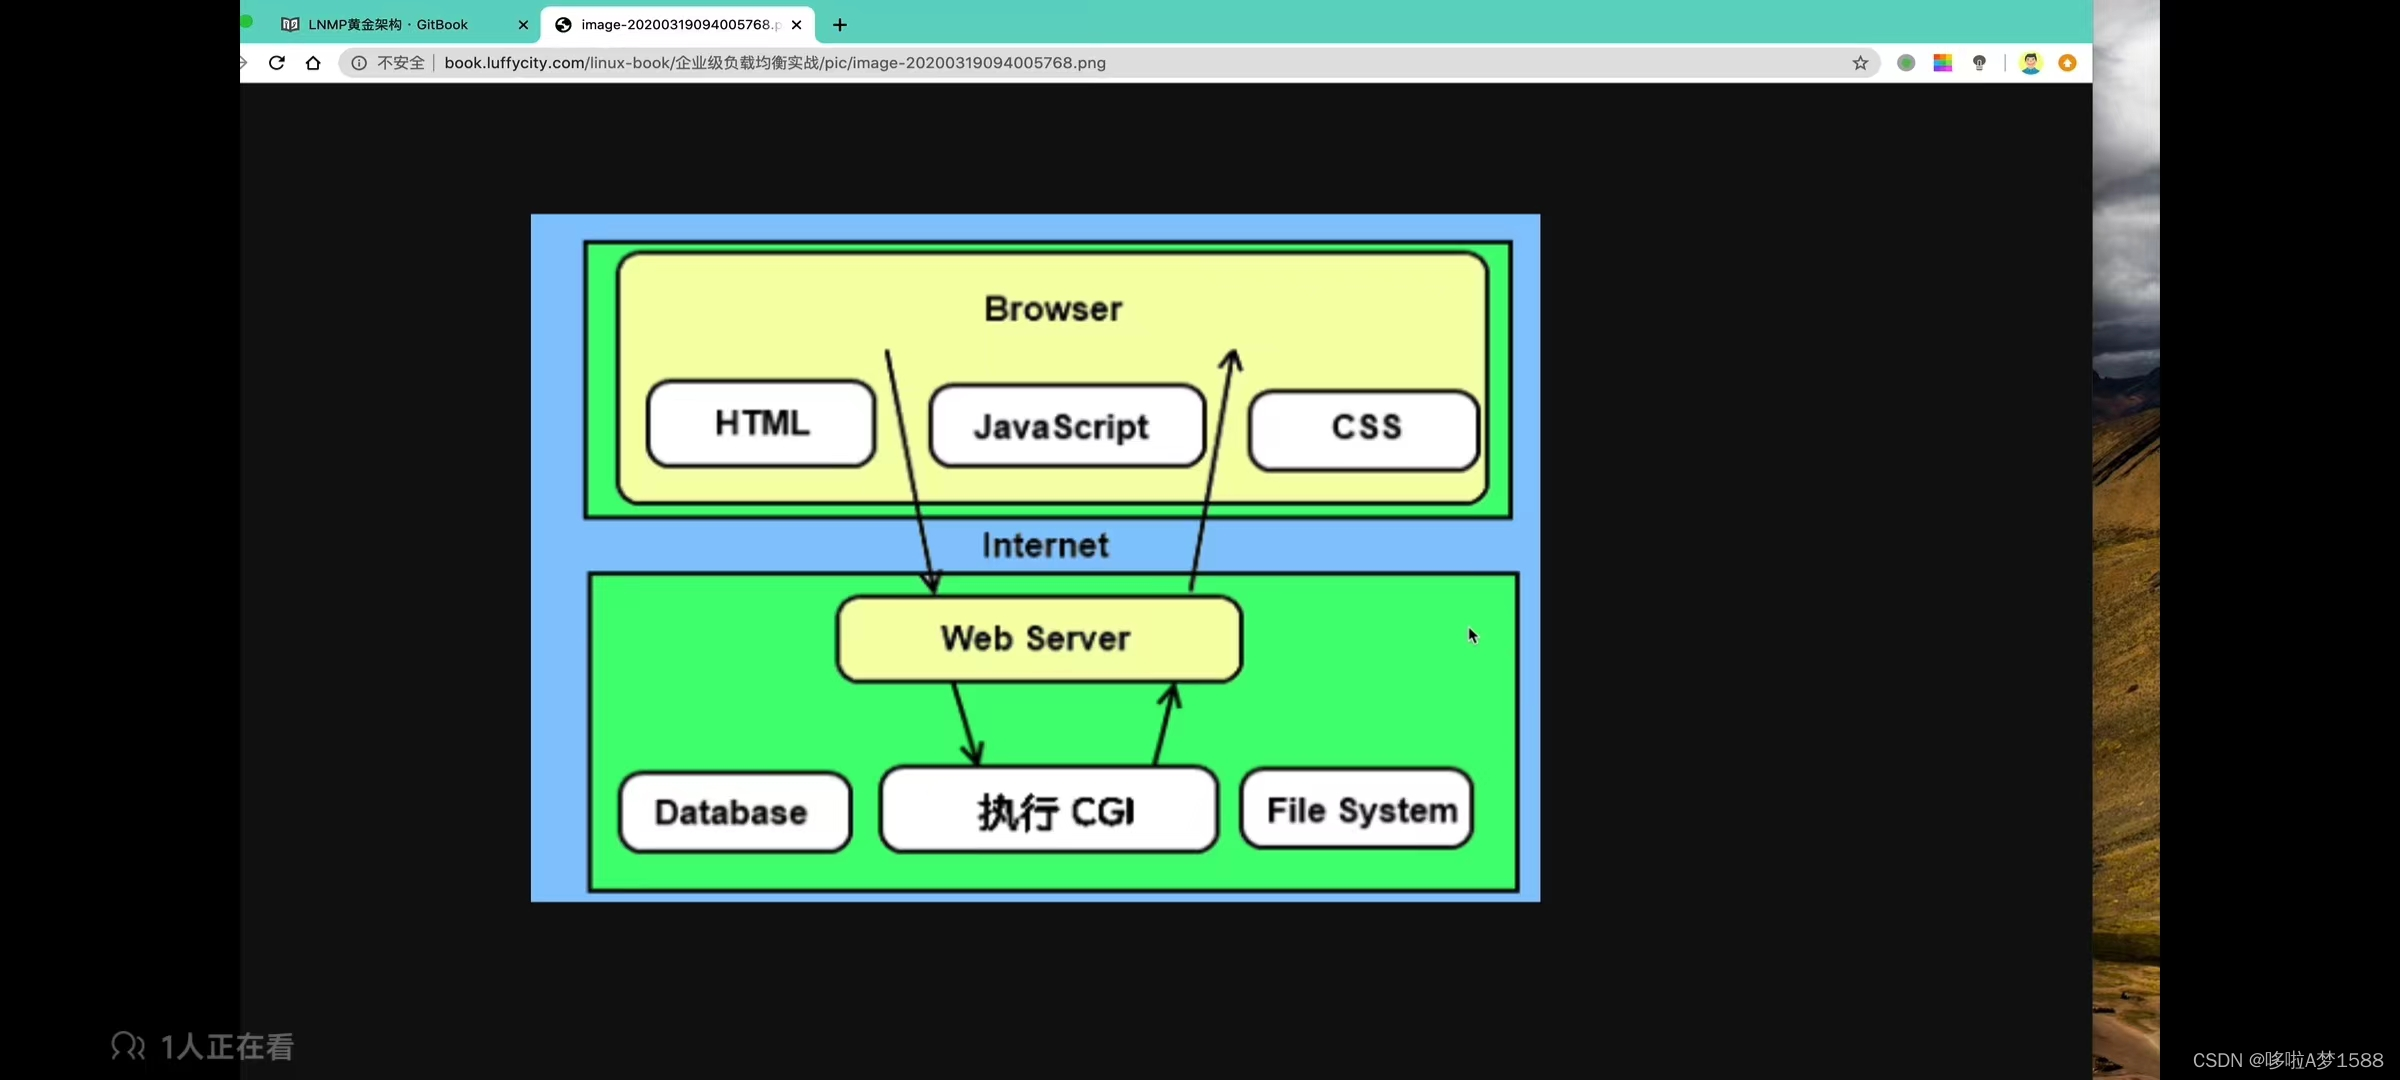Close the LNMP黄金架构 GitBook tab
Image resolution: width=2400 pixels, height=1080 pixels.
click(x=523, y=25)
